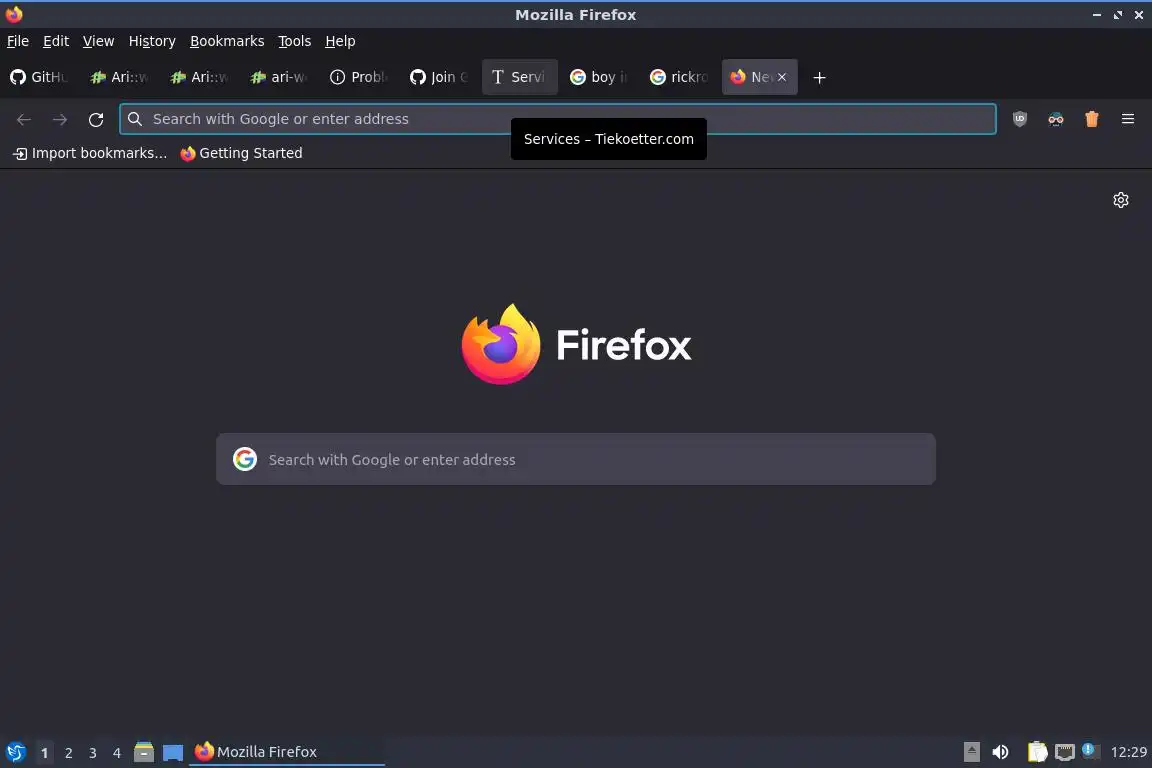Click the orange trash extension icon

[1092, 119]
